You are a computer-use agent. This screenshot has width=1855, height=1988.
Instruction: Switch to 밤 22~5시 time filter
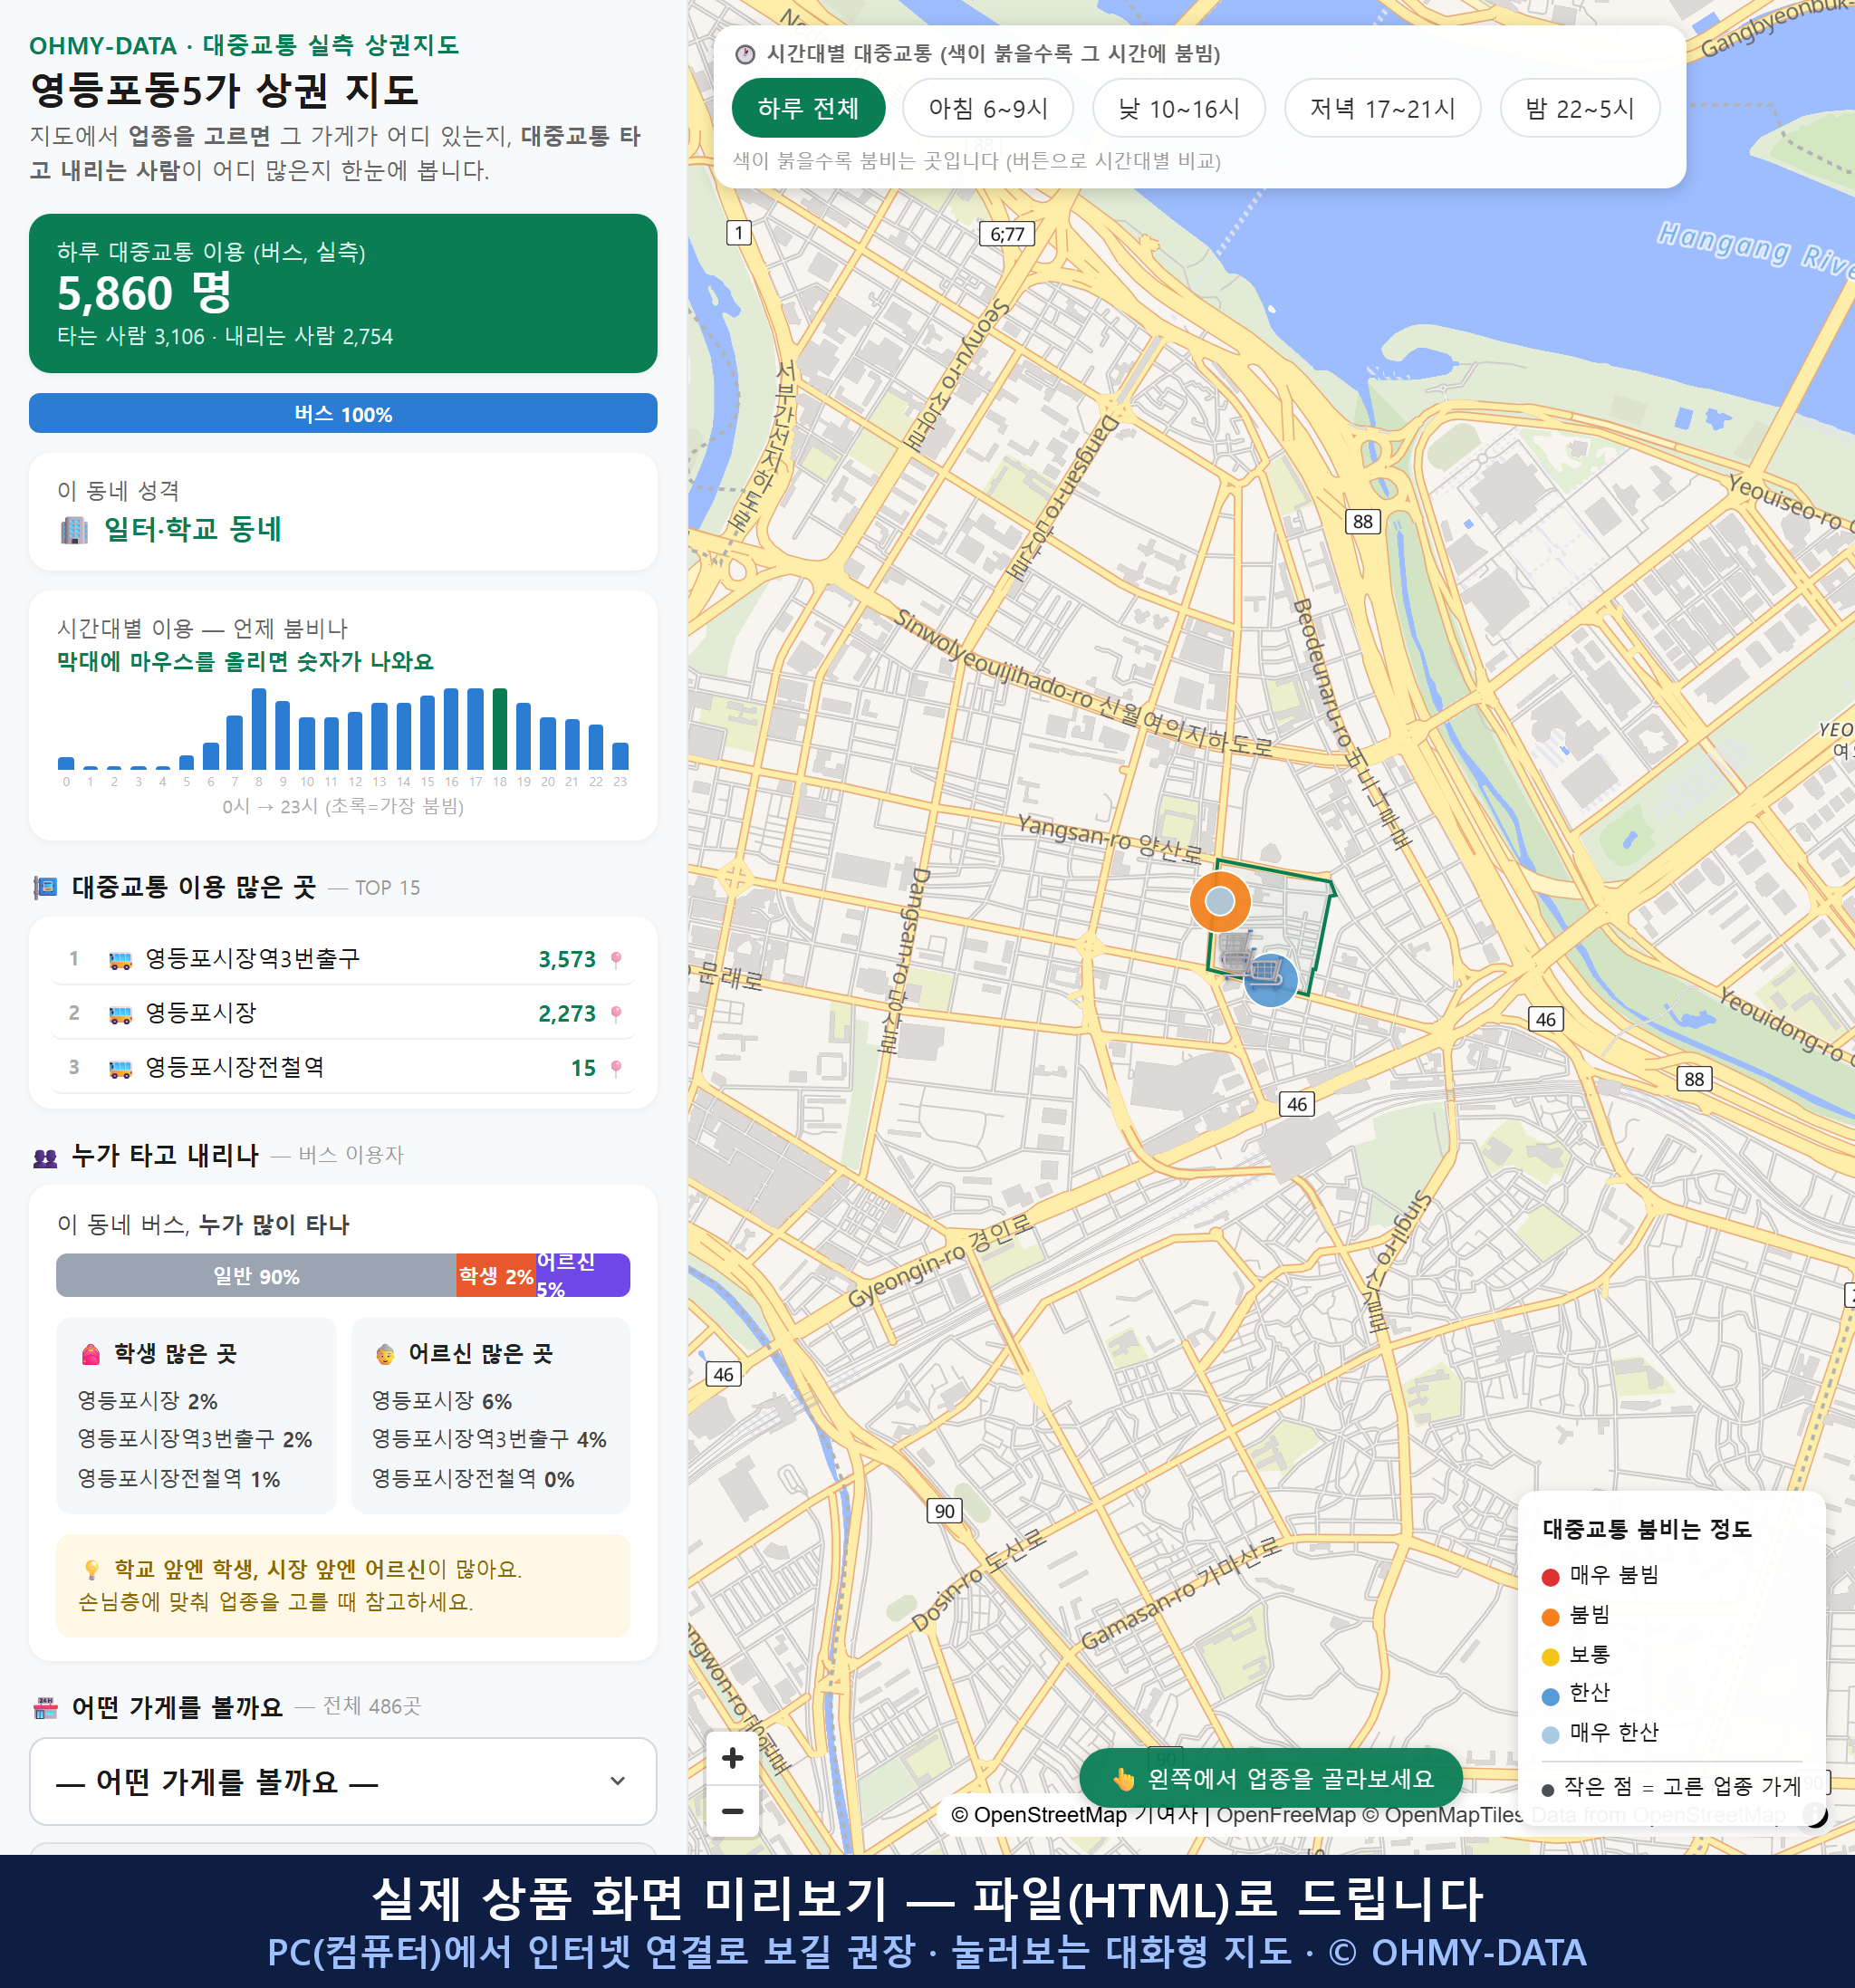click(1580, 108)
